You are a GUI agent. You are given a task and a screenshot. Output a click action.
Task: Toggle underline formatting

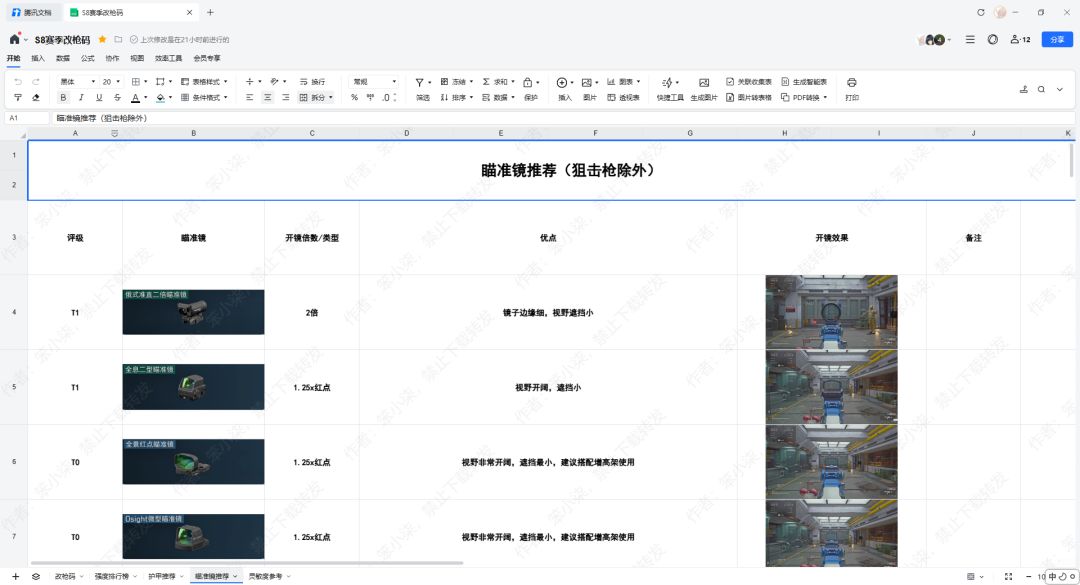point(99,97)
